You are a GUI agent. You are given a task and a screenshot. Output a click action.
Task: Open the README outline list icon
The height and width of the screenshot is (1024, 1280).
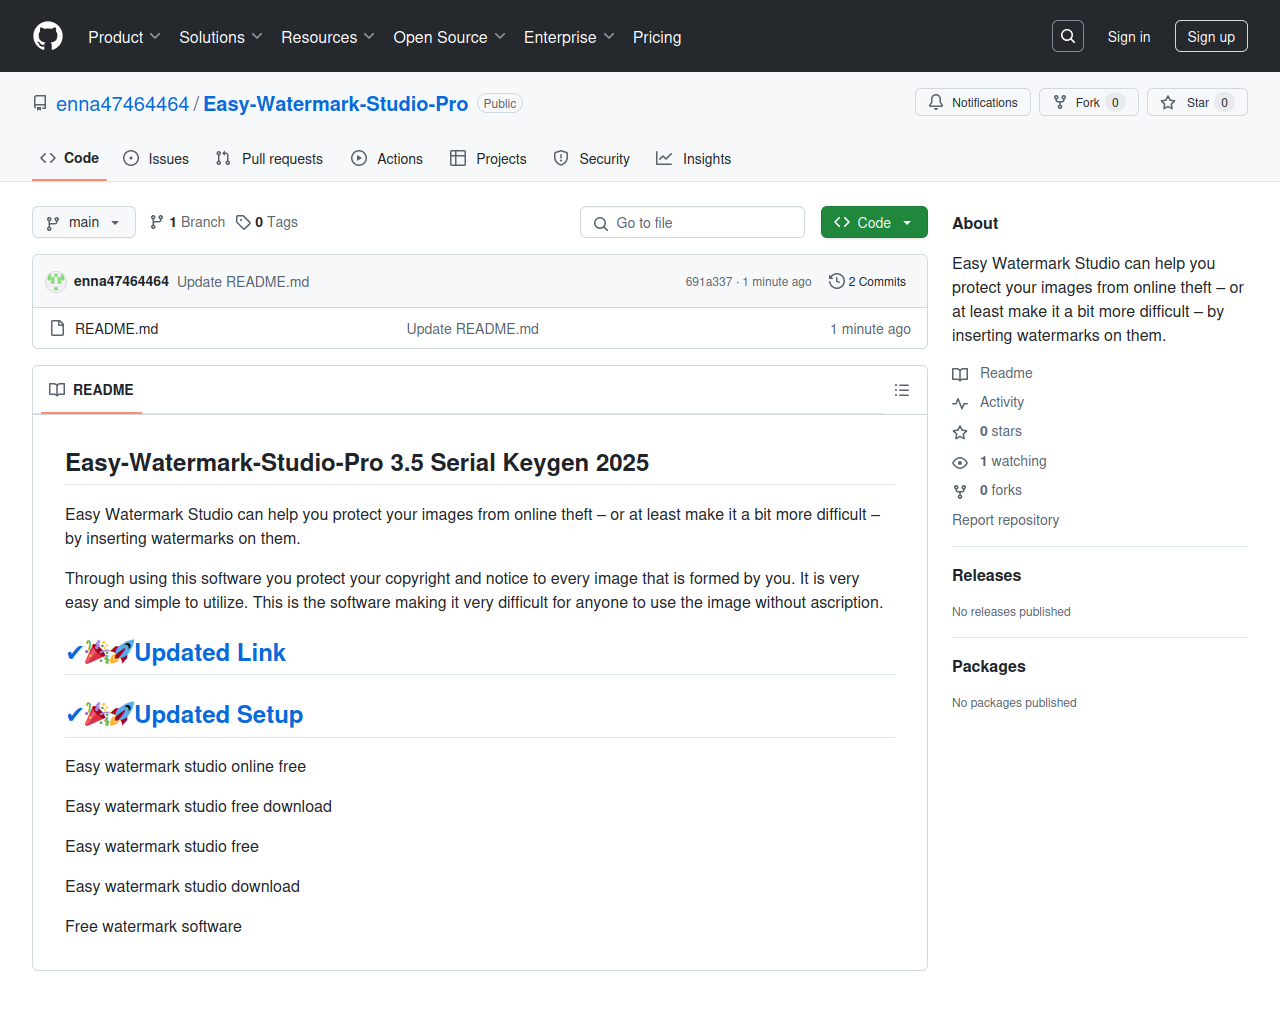pos(902,390)
